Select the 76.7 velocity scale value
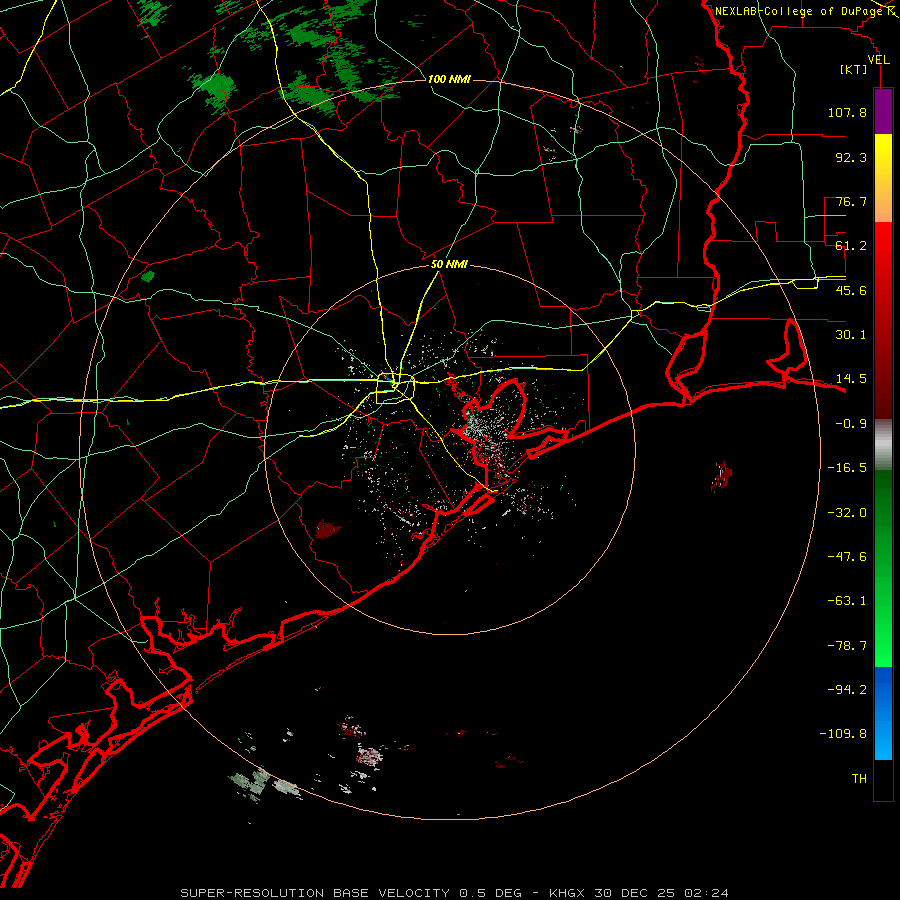This screenshot has width=900, height=900. 851,201
